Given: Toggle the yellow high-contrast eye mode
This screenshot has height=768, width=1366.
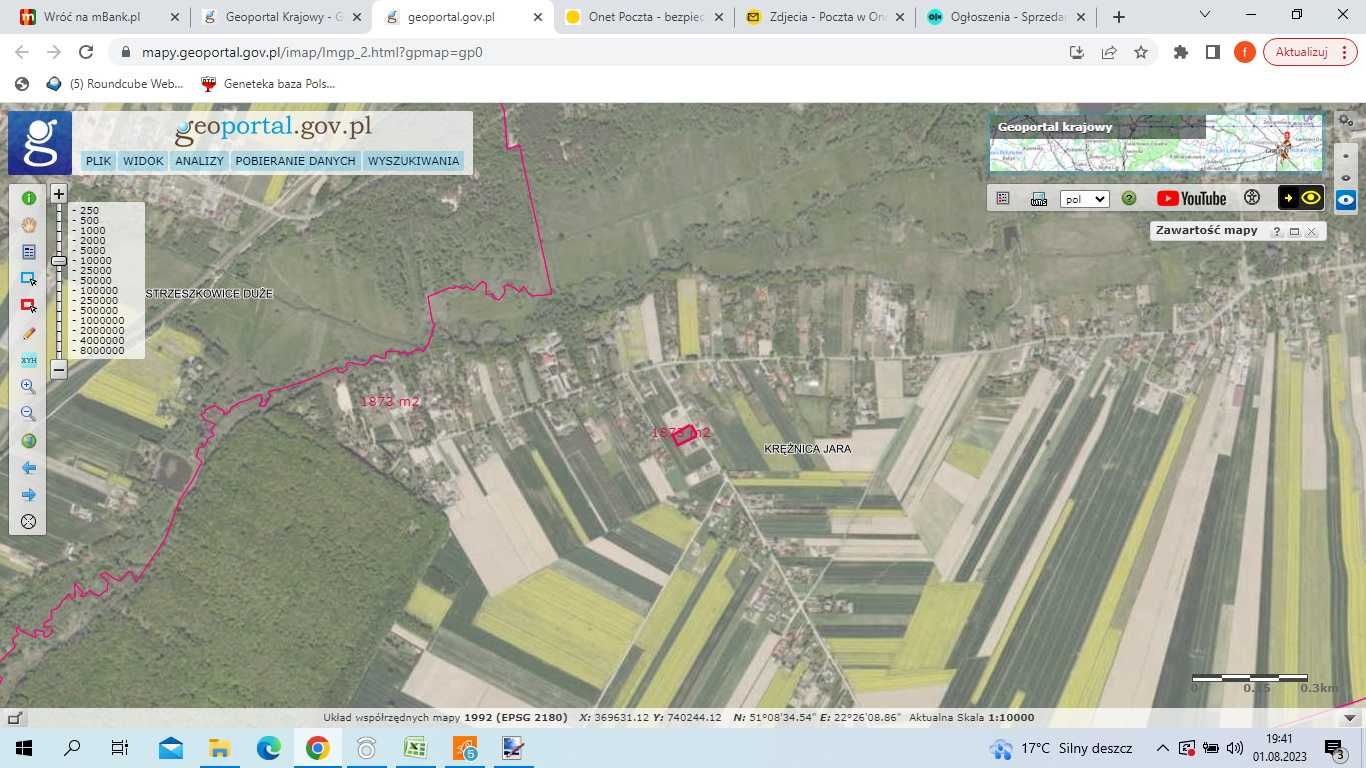Looking at the screenshot, I should pyautogui.click(x=1301, y=198).
